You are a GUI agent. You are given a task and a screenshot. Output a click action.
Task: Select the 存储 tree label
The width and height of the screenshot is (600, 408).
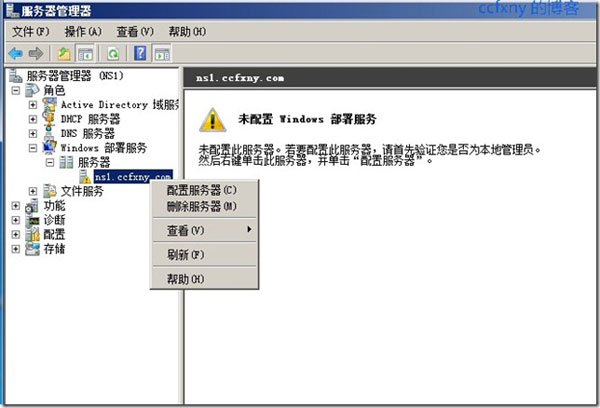(x=54, y=249)
